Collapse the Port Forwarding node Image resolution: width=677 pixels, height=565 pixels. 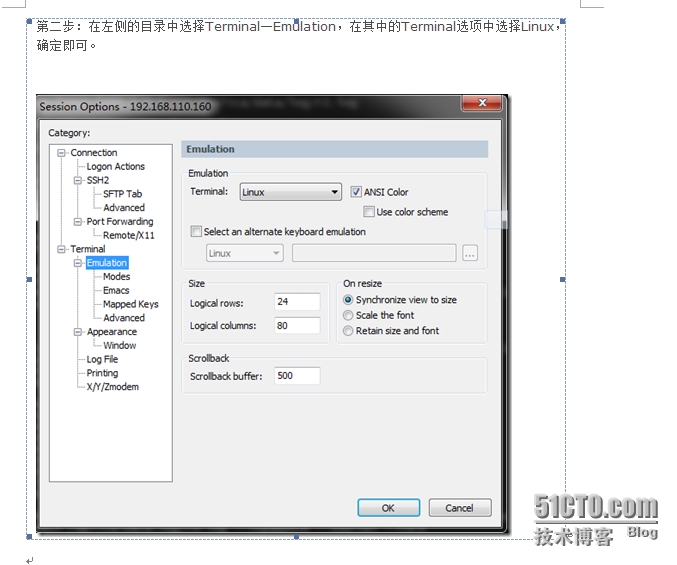click(x=78, y=222)
